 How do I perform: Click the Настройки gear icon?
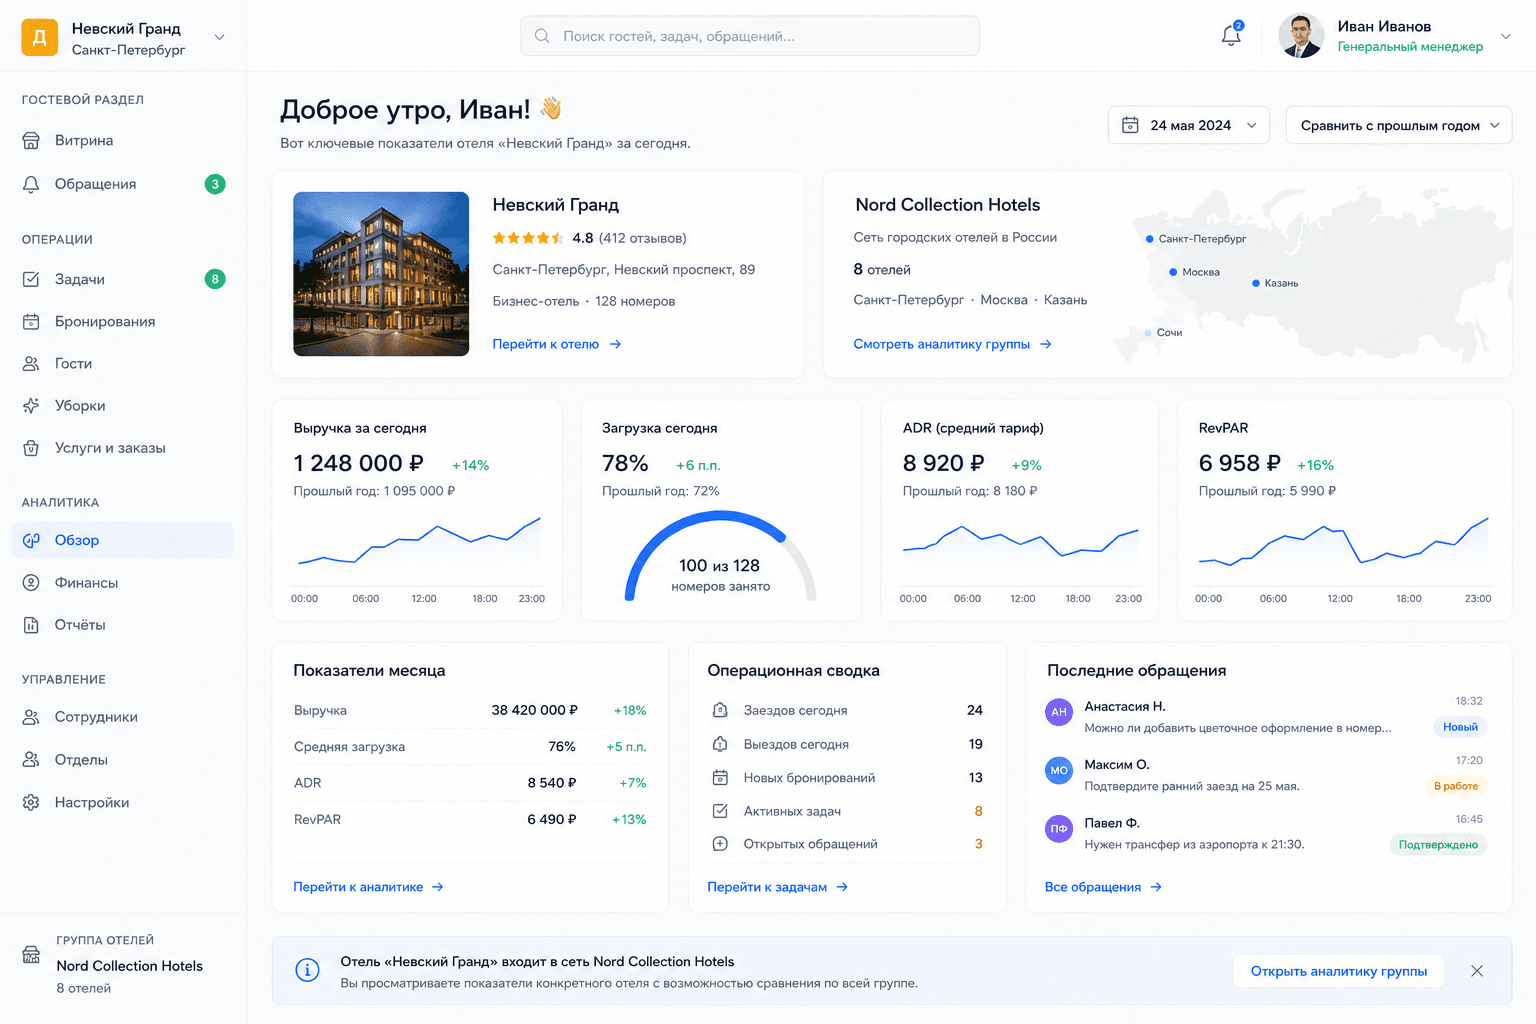point(31,803)
